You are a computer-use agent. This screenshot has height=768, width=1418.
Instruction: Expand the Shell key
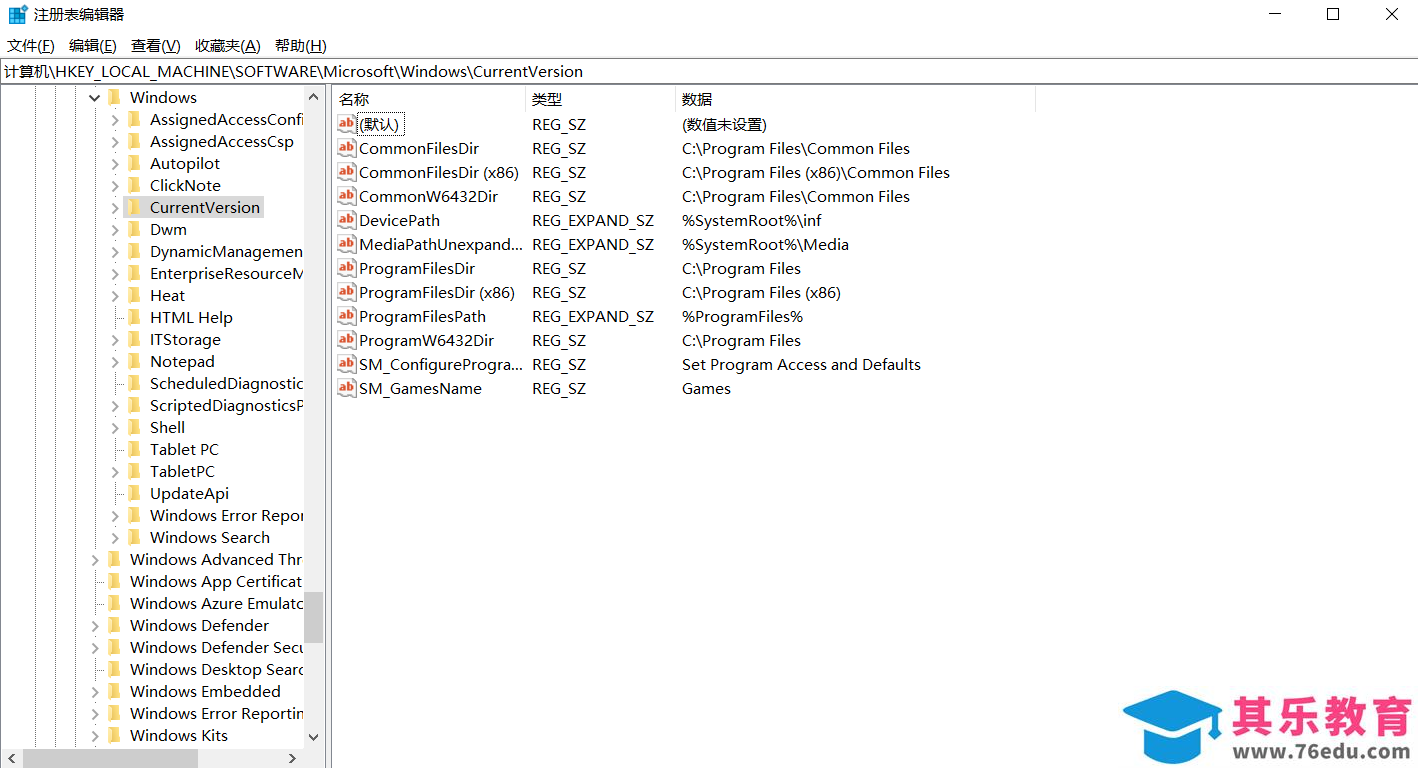coord(115,428)
